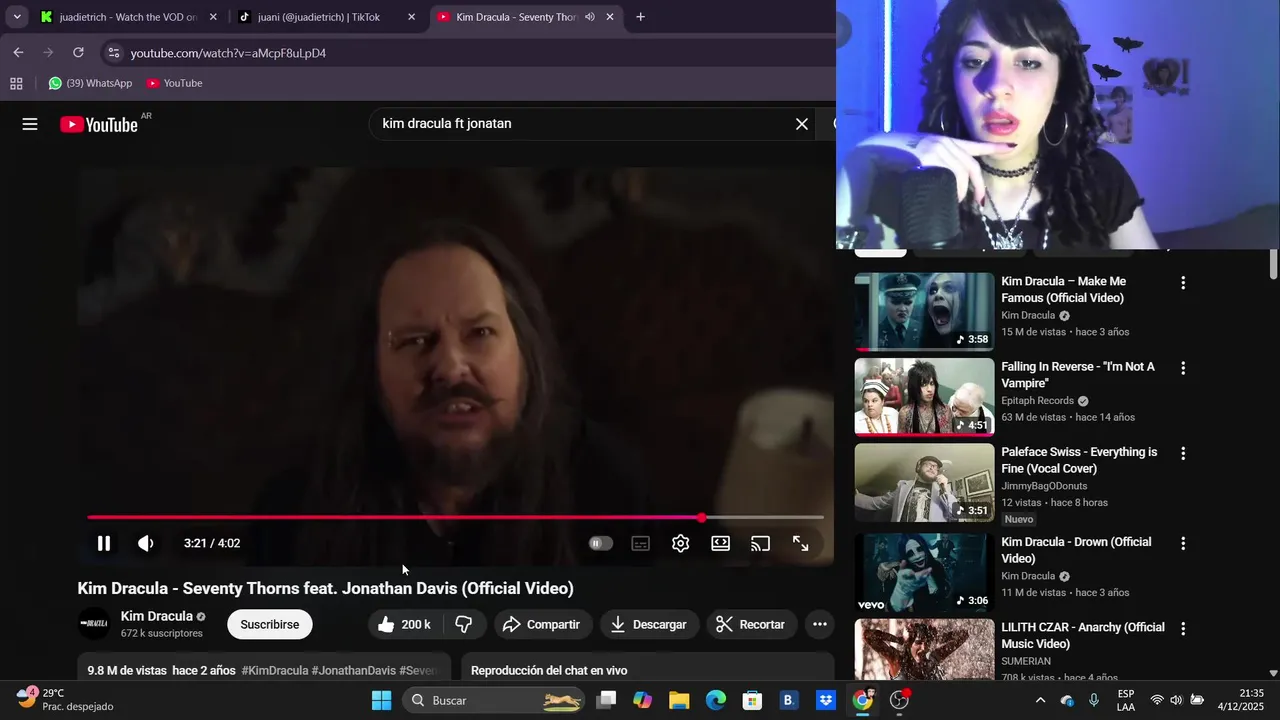Open the YouTube hamburger guide menu
Image resolution: width=1280 pixels, height=720 pixels.
click(x=30, y=124)
